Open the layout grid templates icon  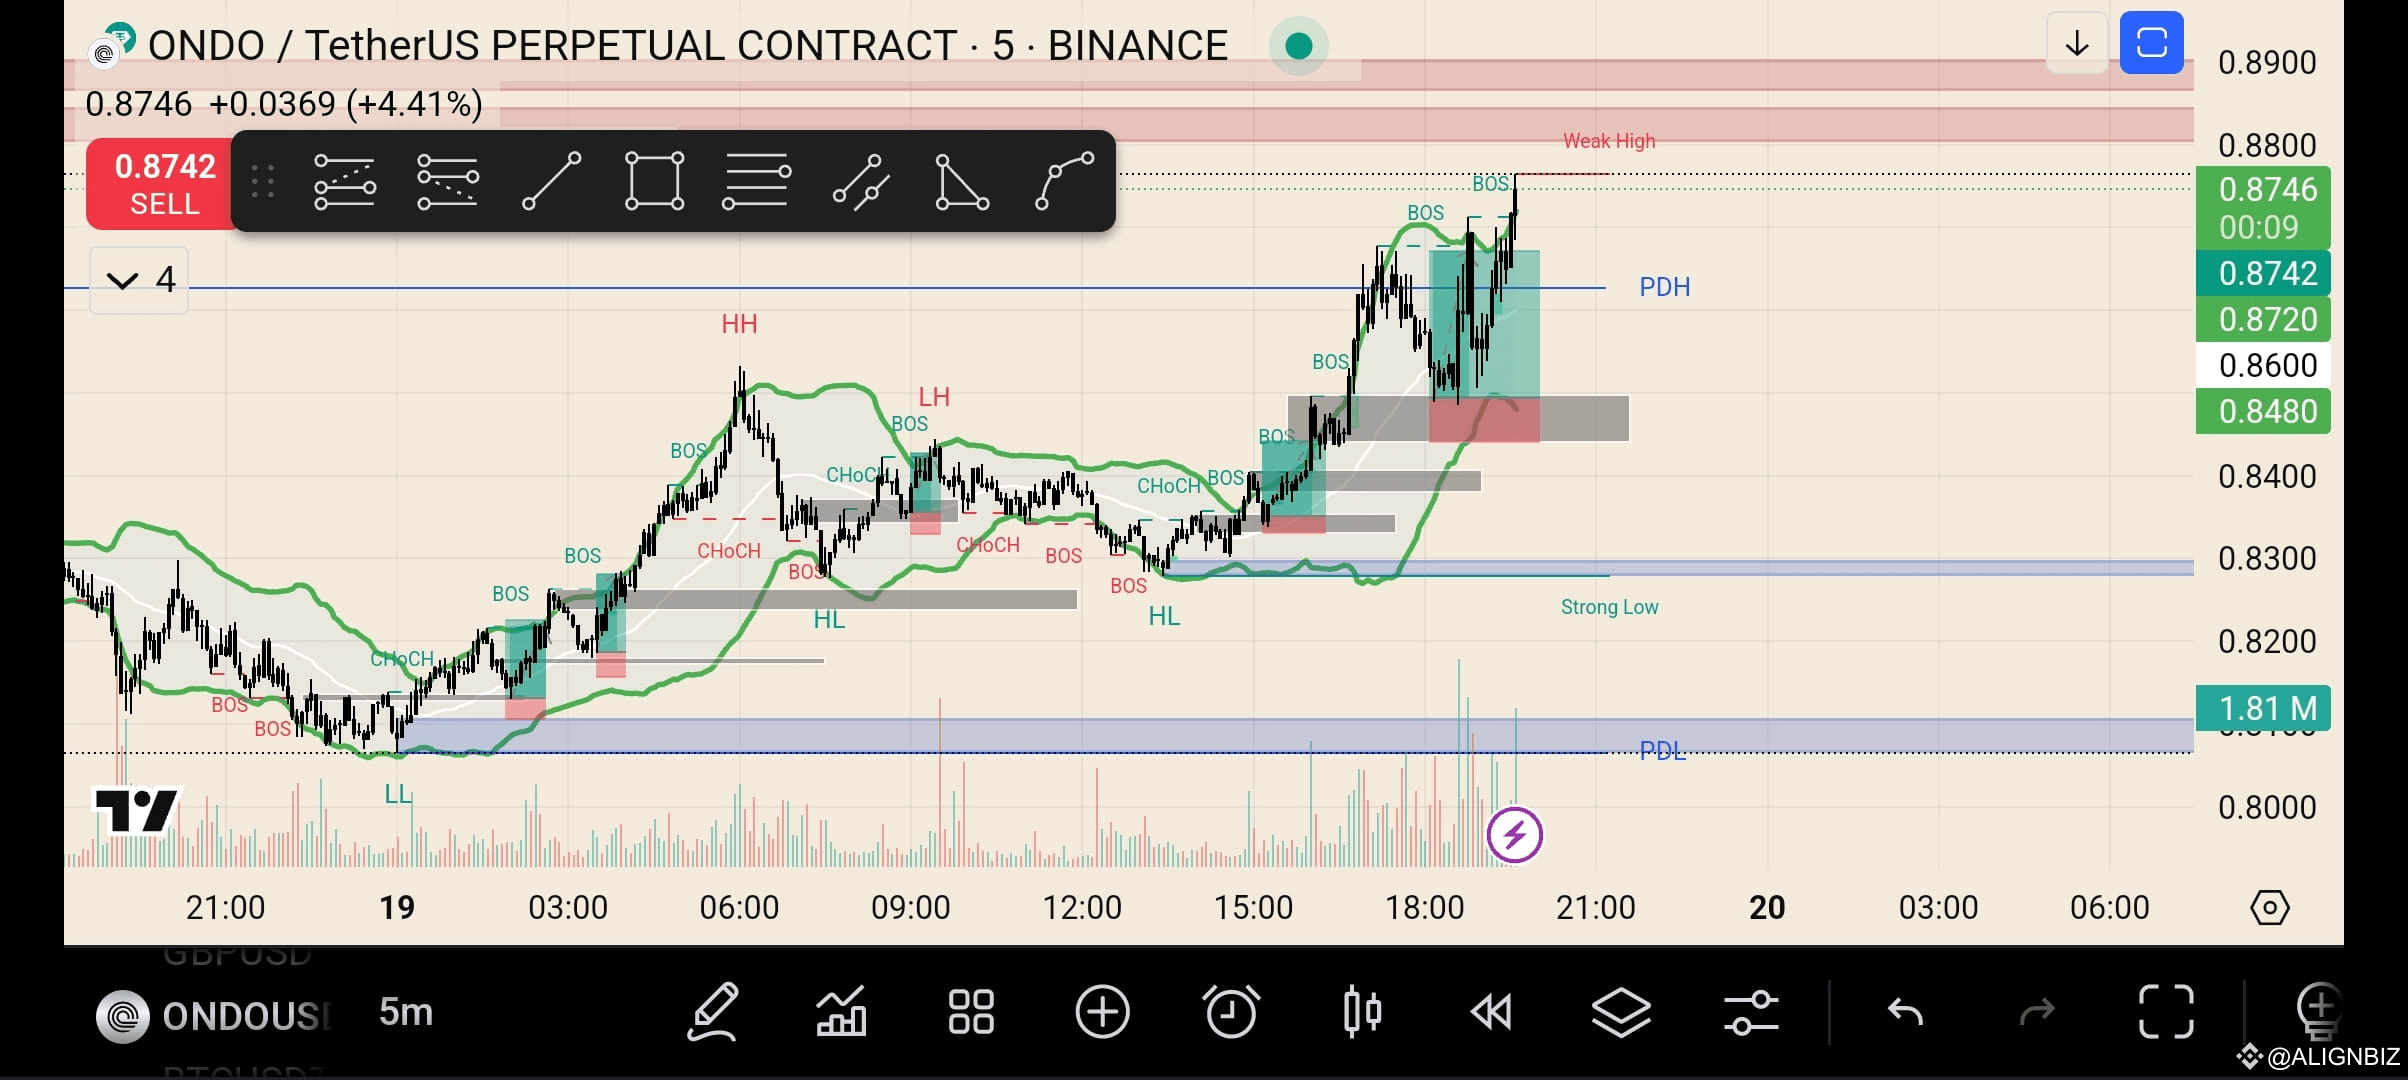tap(971, 1012)
